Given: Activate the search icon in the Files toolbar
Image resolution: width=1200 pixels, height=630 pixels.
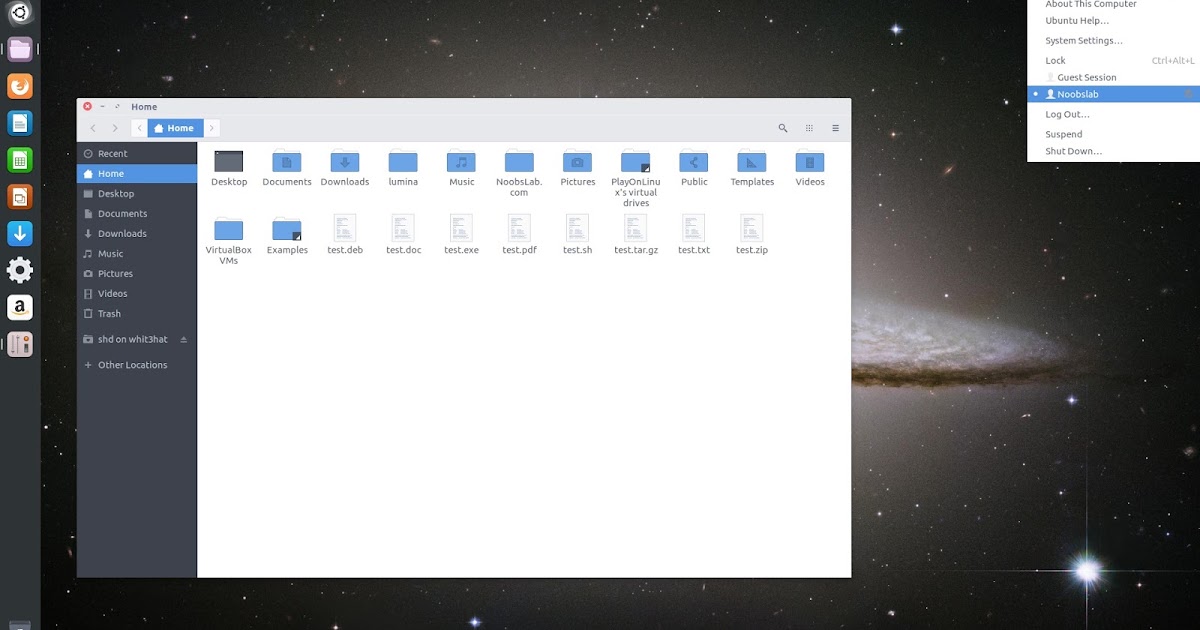Looking at the screenshot, I should (x=783, y=128).
